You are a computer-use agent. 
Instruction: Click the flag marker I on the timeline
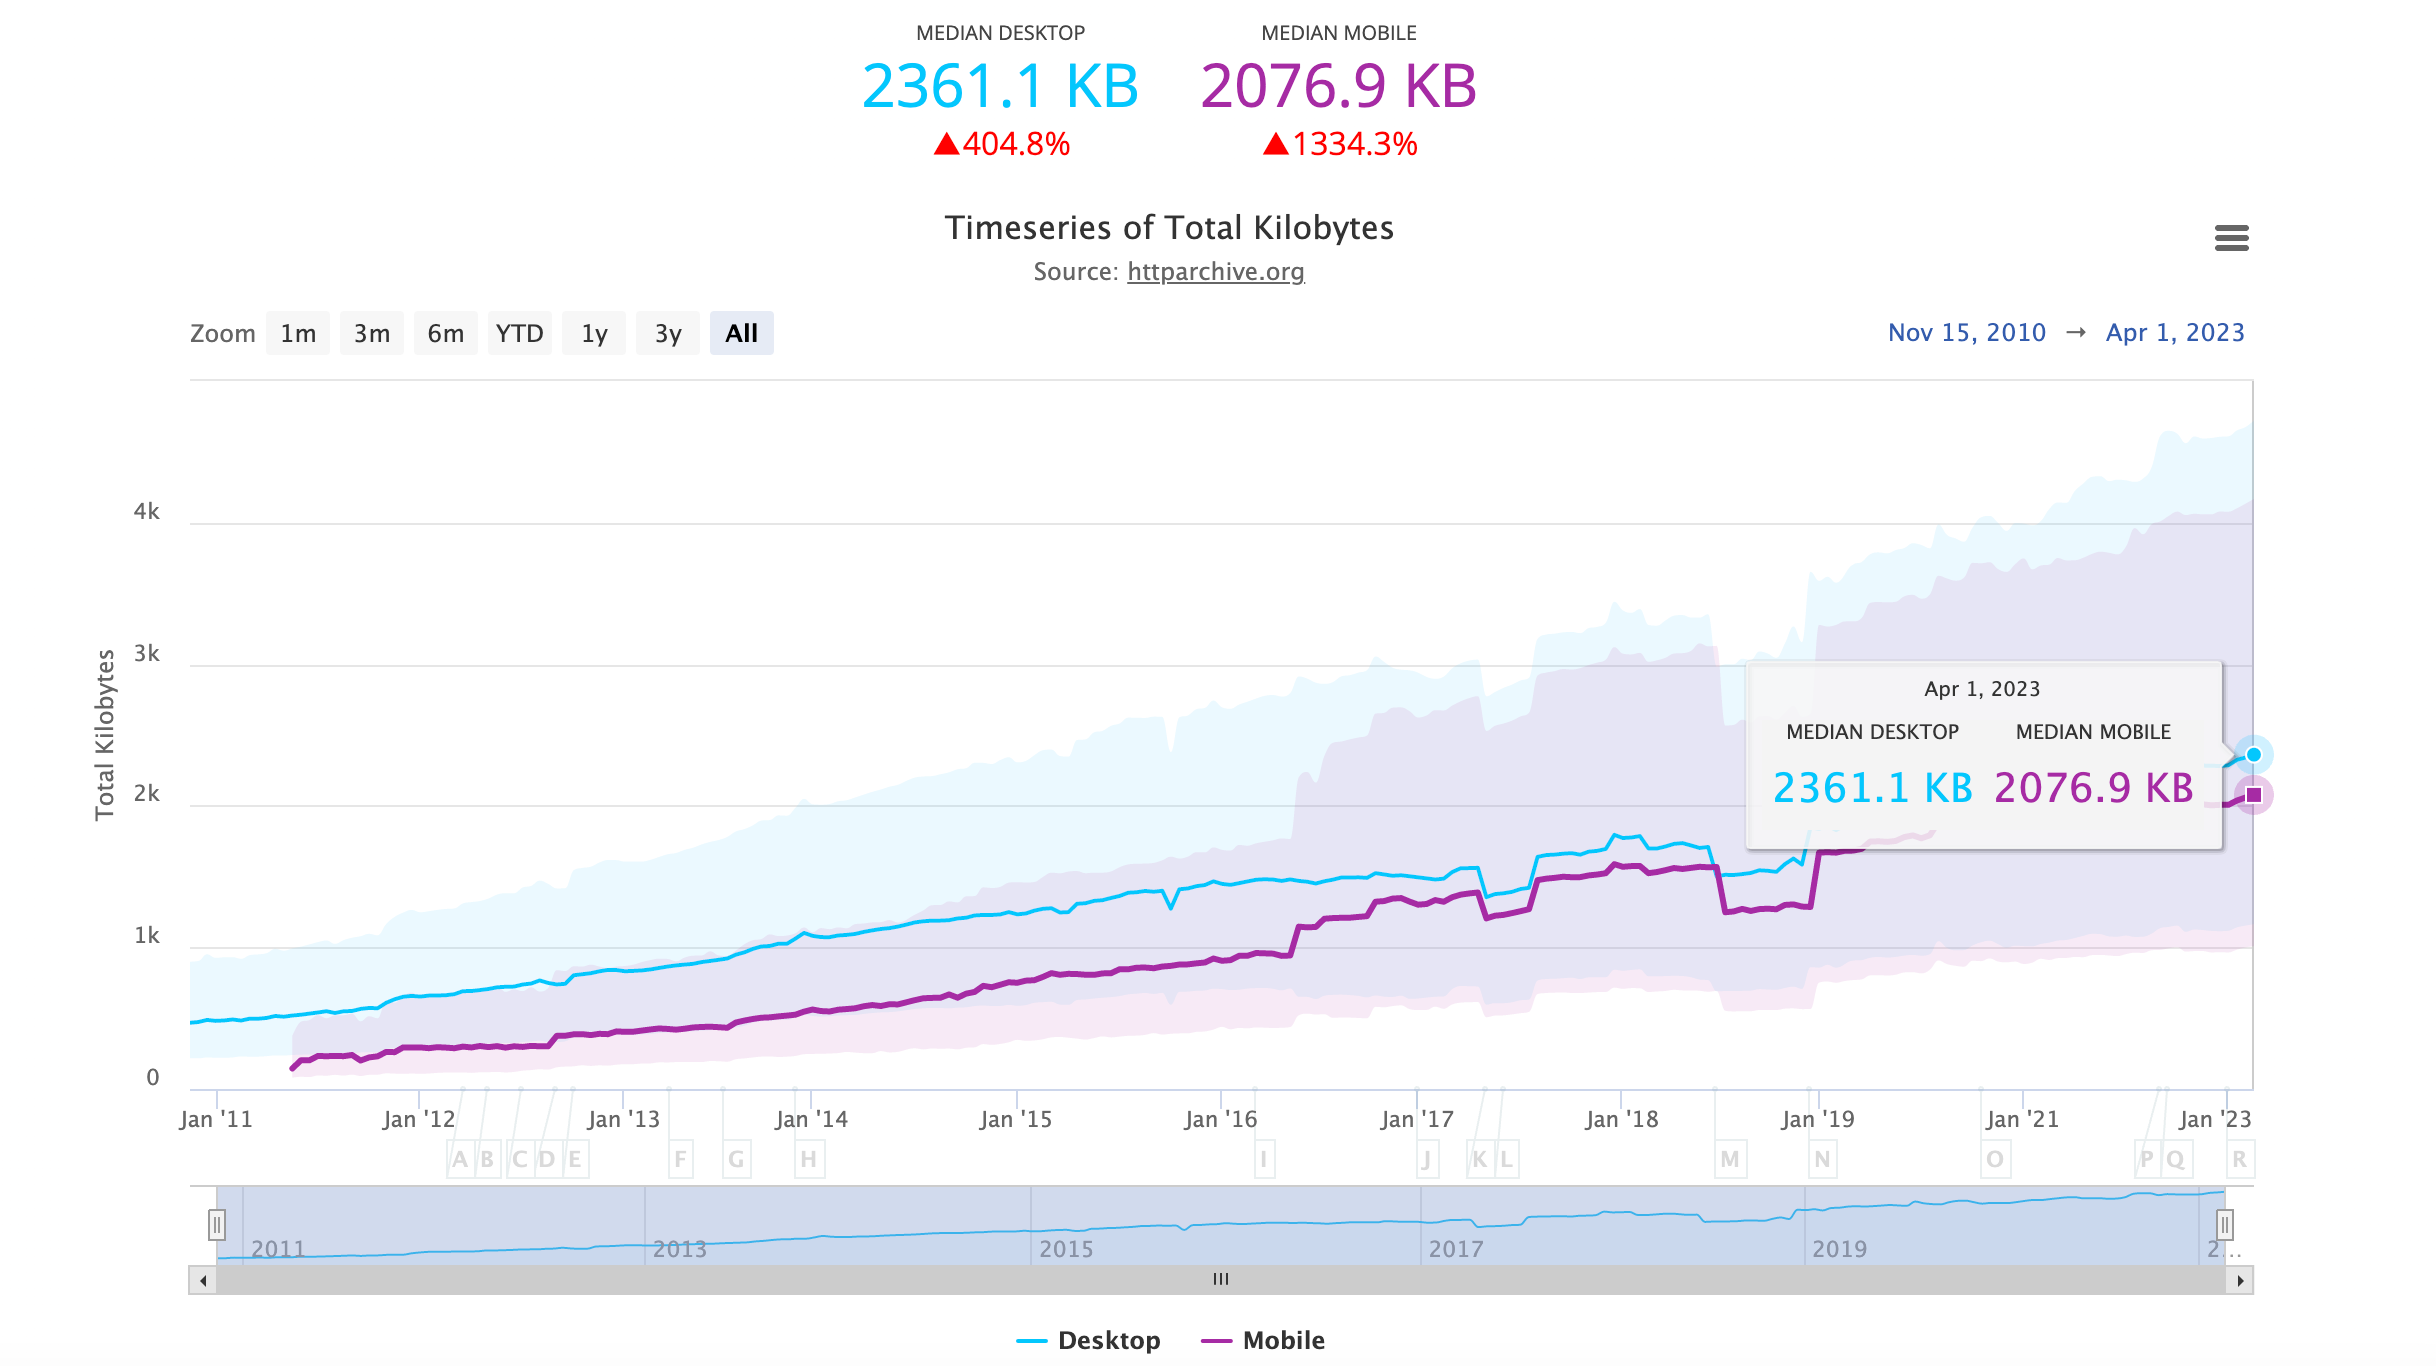pyautogui.click(x=1264, y=1159)
